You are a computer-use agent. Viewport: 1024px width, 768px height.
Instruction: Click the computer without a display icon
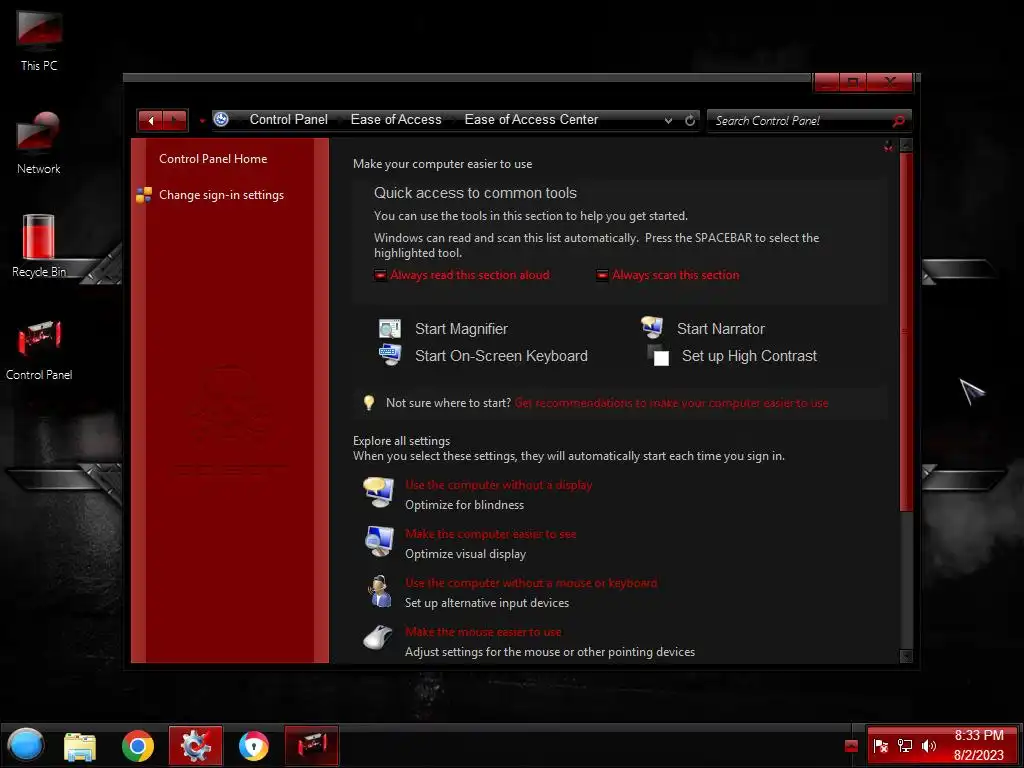pyautogui.click(x=379, y=492)
